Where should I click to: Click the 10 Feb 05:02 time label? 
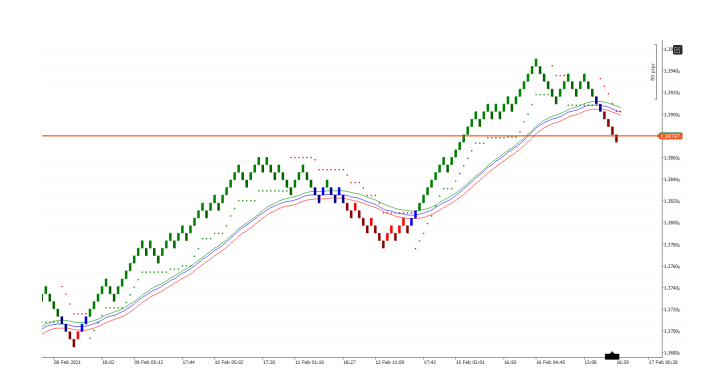(228, 362)
